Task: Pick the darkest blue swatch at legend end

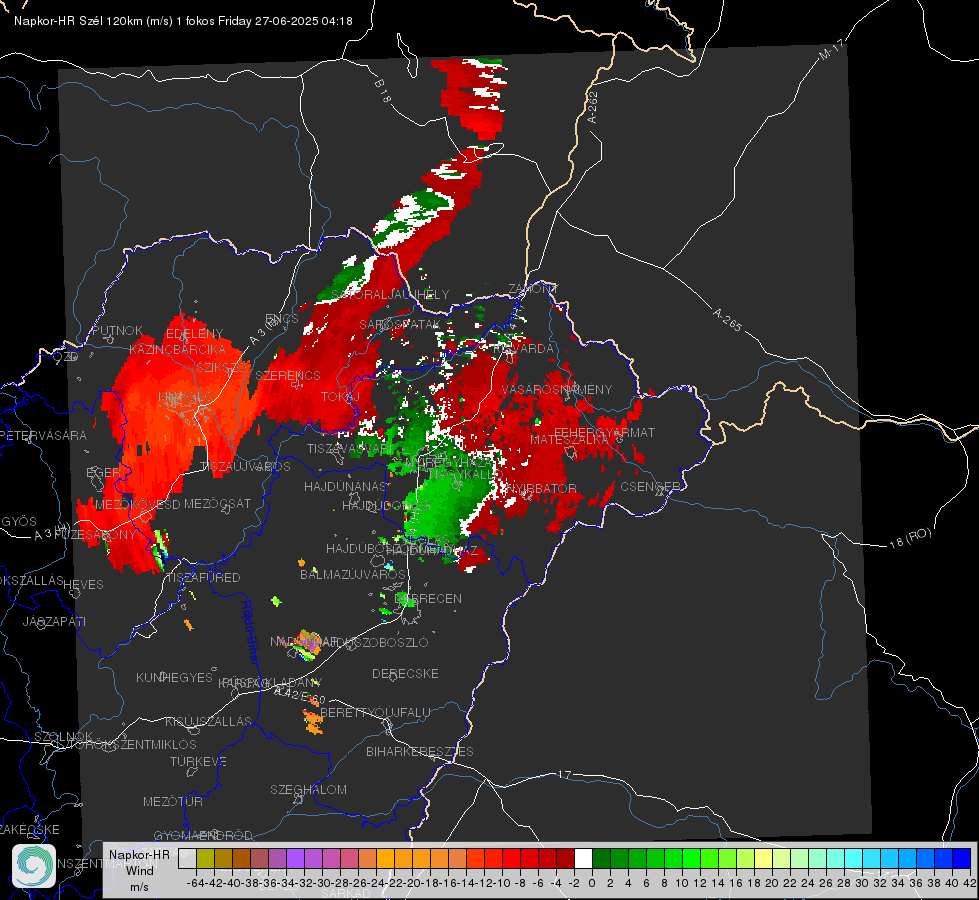Action: click(x=962, y=859)
